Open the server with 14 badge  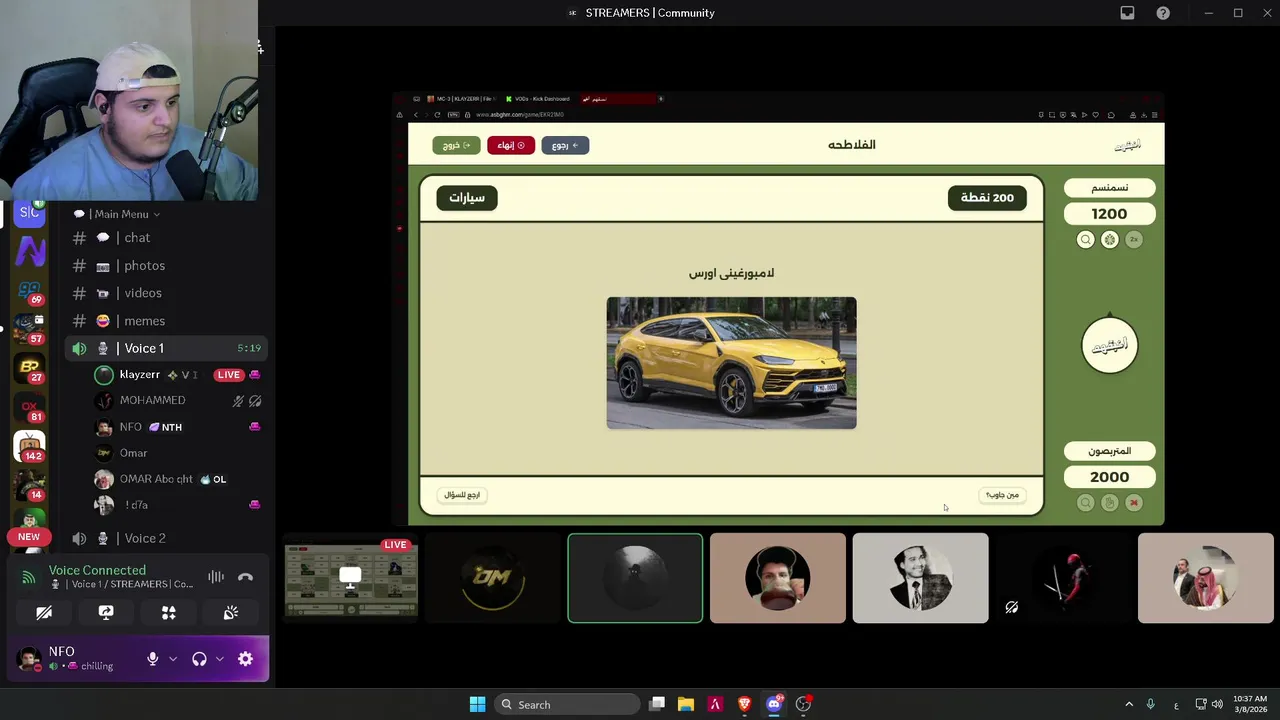pyautogui.click(x=29, y=485)
